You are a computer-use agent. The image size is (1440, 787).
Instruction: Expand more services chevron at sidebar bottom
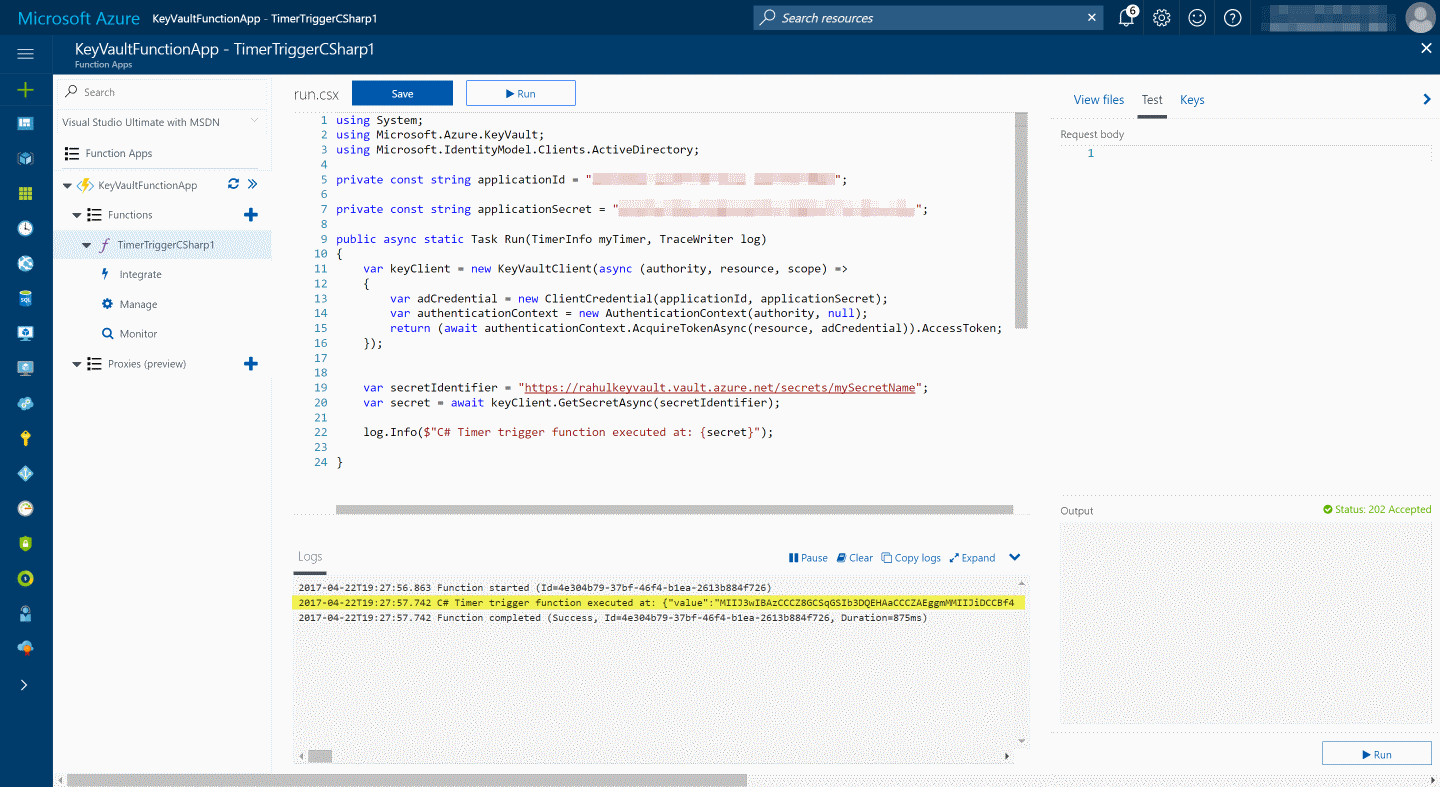pyautogui.click(x=25, y=685)
